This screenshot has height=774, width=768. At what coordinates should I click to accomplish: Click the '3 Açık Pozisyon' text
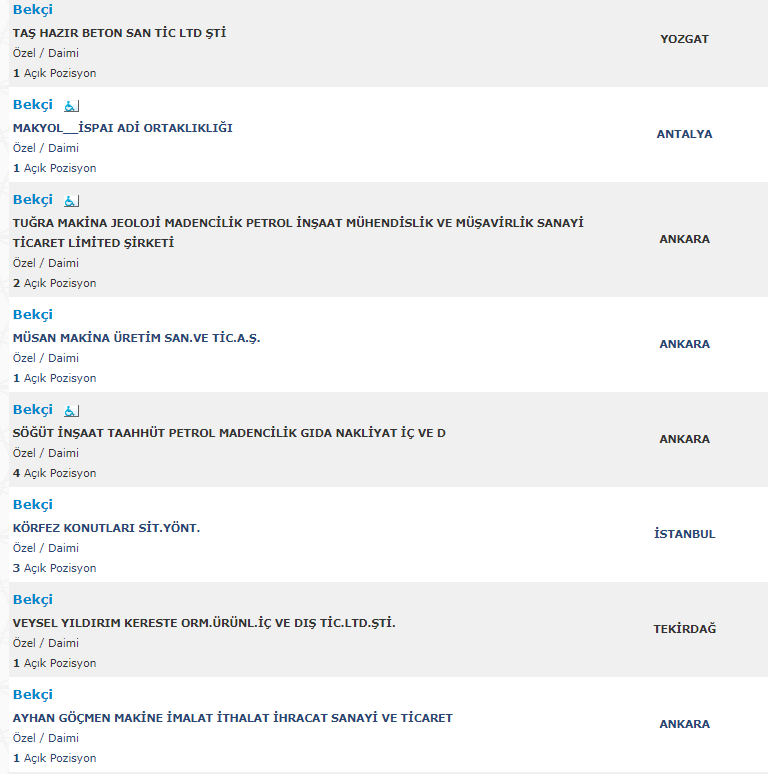(54, 568)
